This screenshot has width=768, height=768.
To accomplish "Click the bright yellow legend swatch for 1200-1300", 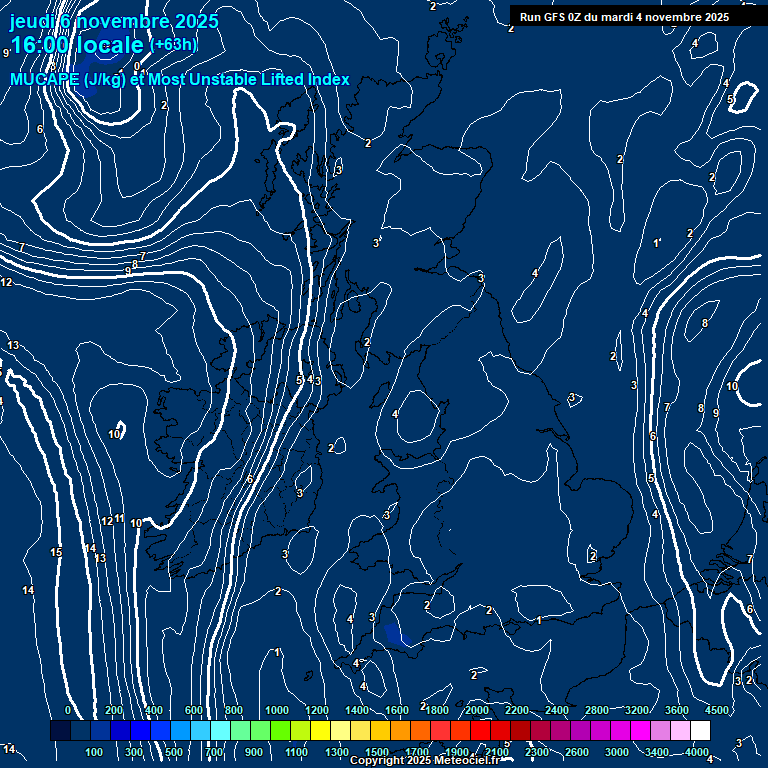I will point(321,730).
